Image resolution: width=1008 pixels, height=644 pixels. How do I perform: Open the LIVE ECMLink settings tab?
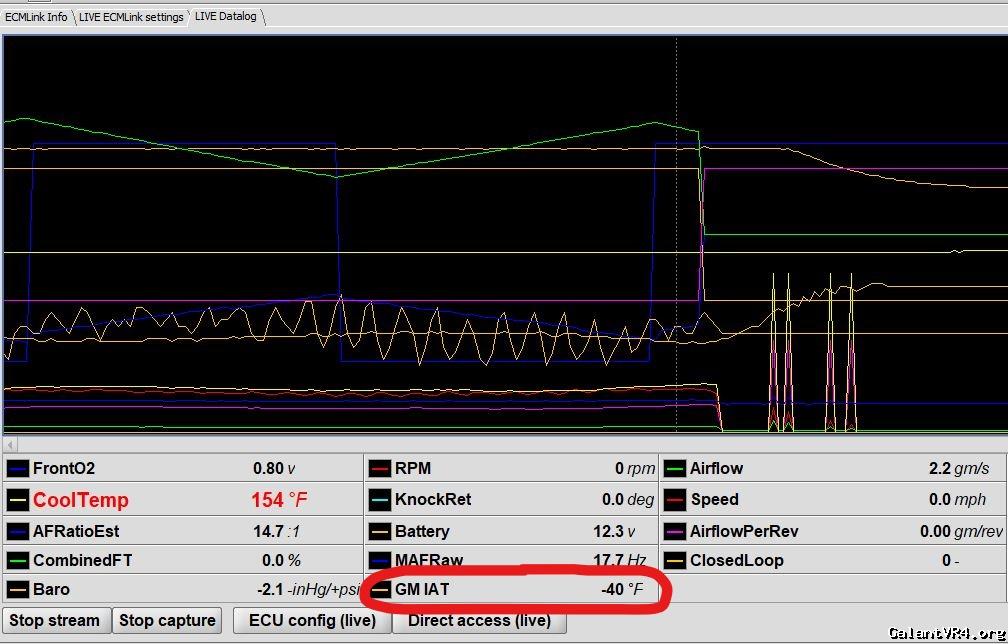131,17
